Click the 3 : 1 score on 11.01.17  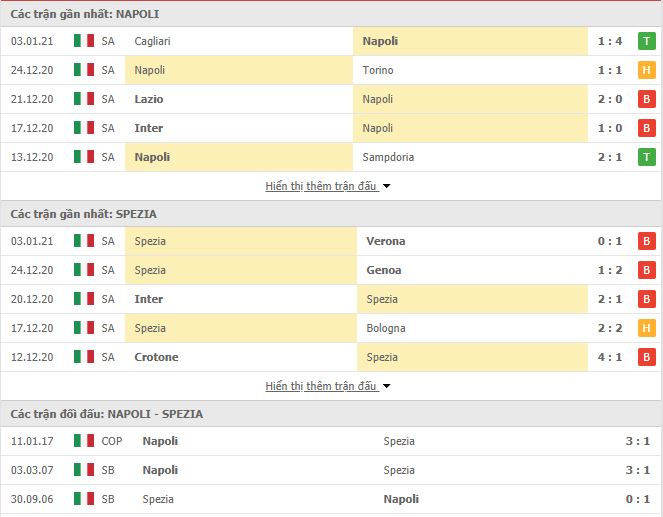coord(638,441)
